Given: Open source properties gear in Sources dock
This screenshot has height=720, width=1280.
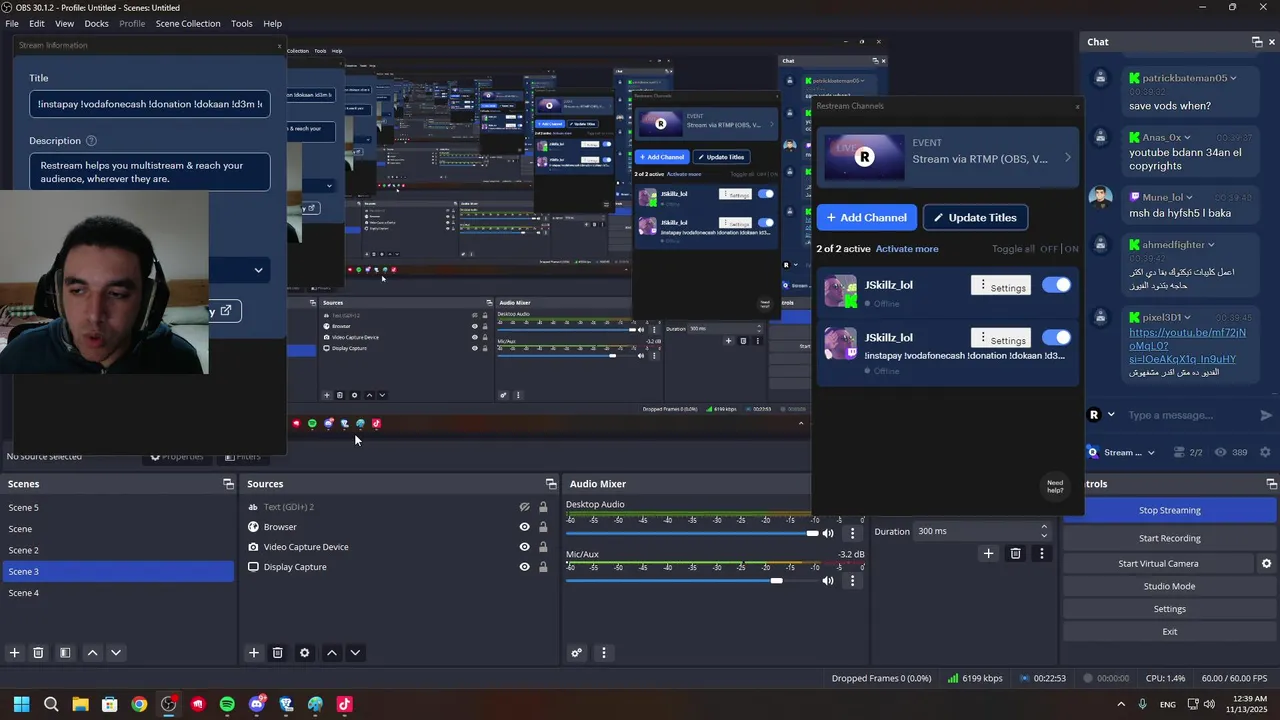Looking at the screenshot, I should pos(305,653).
